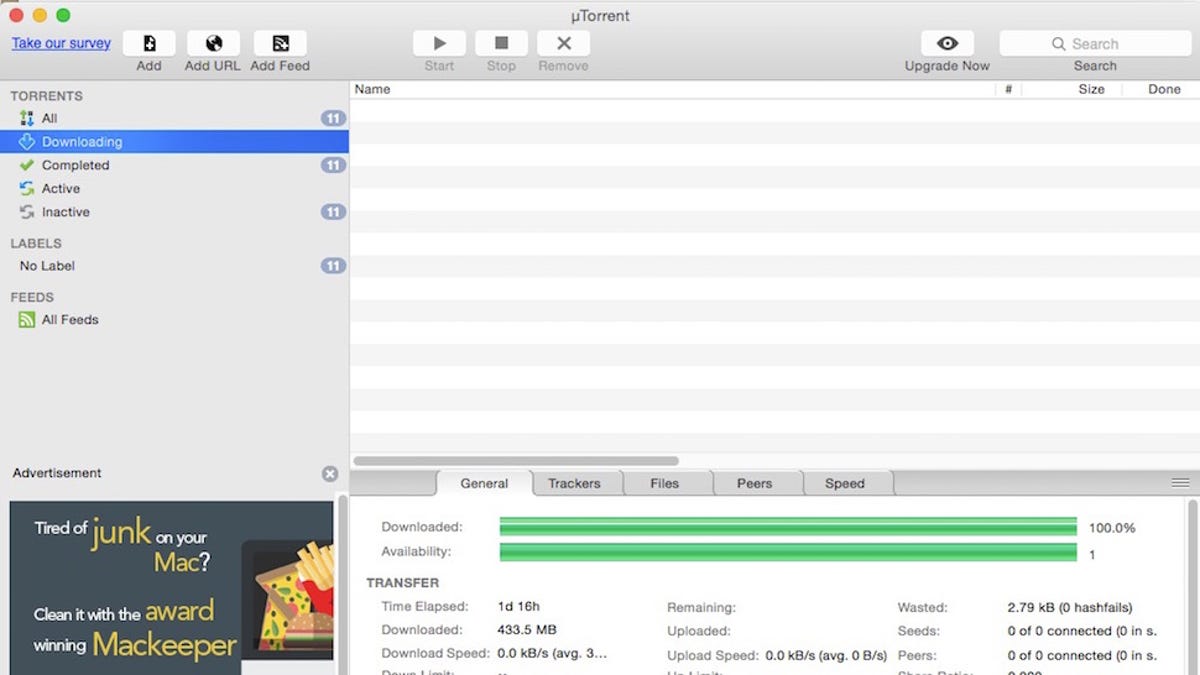Click the Add torrent icon
Image resolution: width=1200 pixels, height=675 pixels.
[x=149, y=43]
